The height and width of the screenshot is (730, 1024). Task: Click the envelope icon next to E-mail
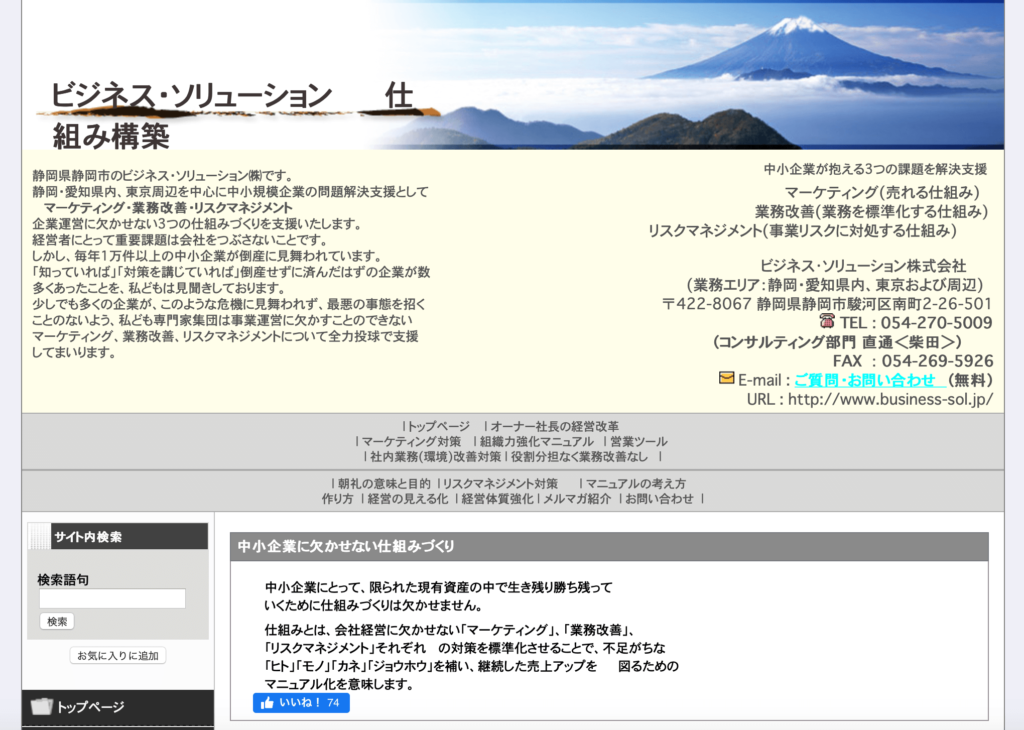click(x=726, y=378)
